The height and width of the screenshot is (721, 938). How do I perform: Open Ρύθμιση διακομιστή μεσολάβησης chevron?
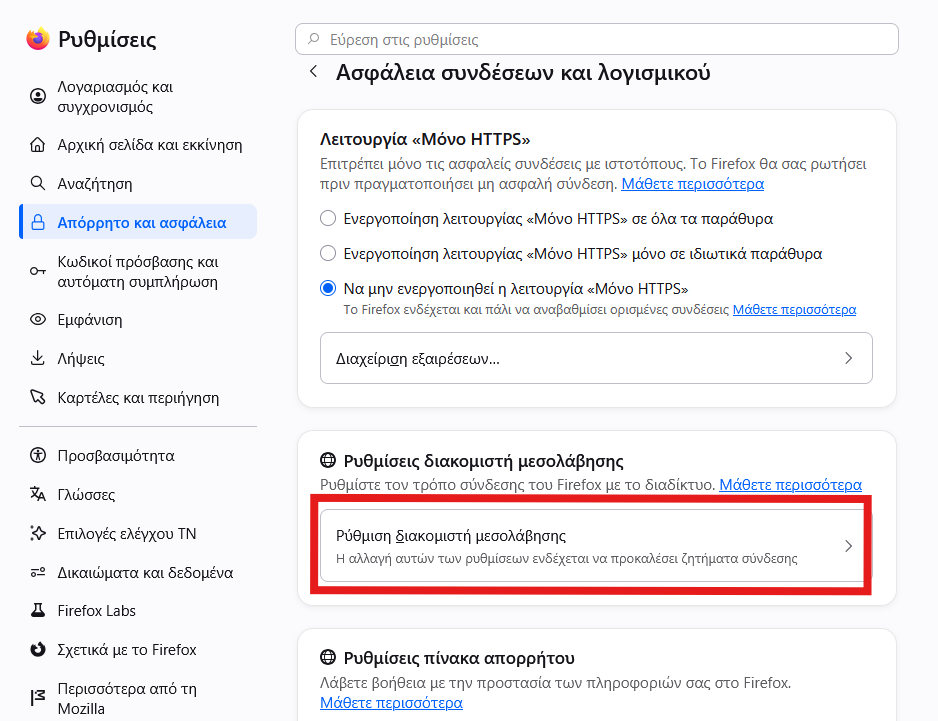848,546
